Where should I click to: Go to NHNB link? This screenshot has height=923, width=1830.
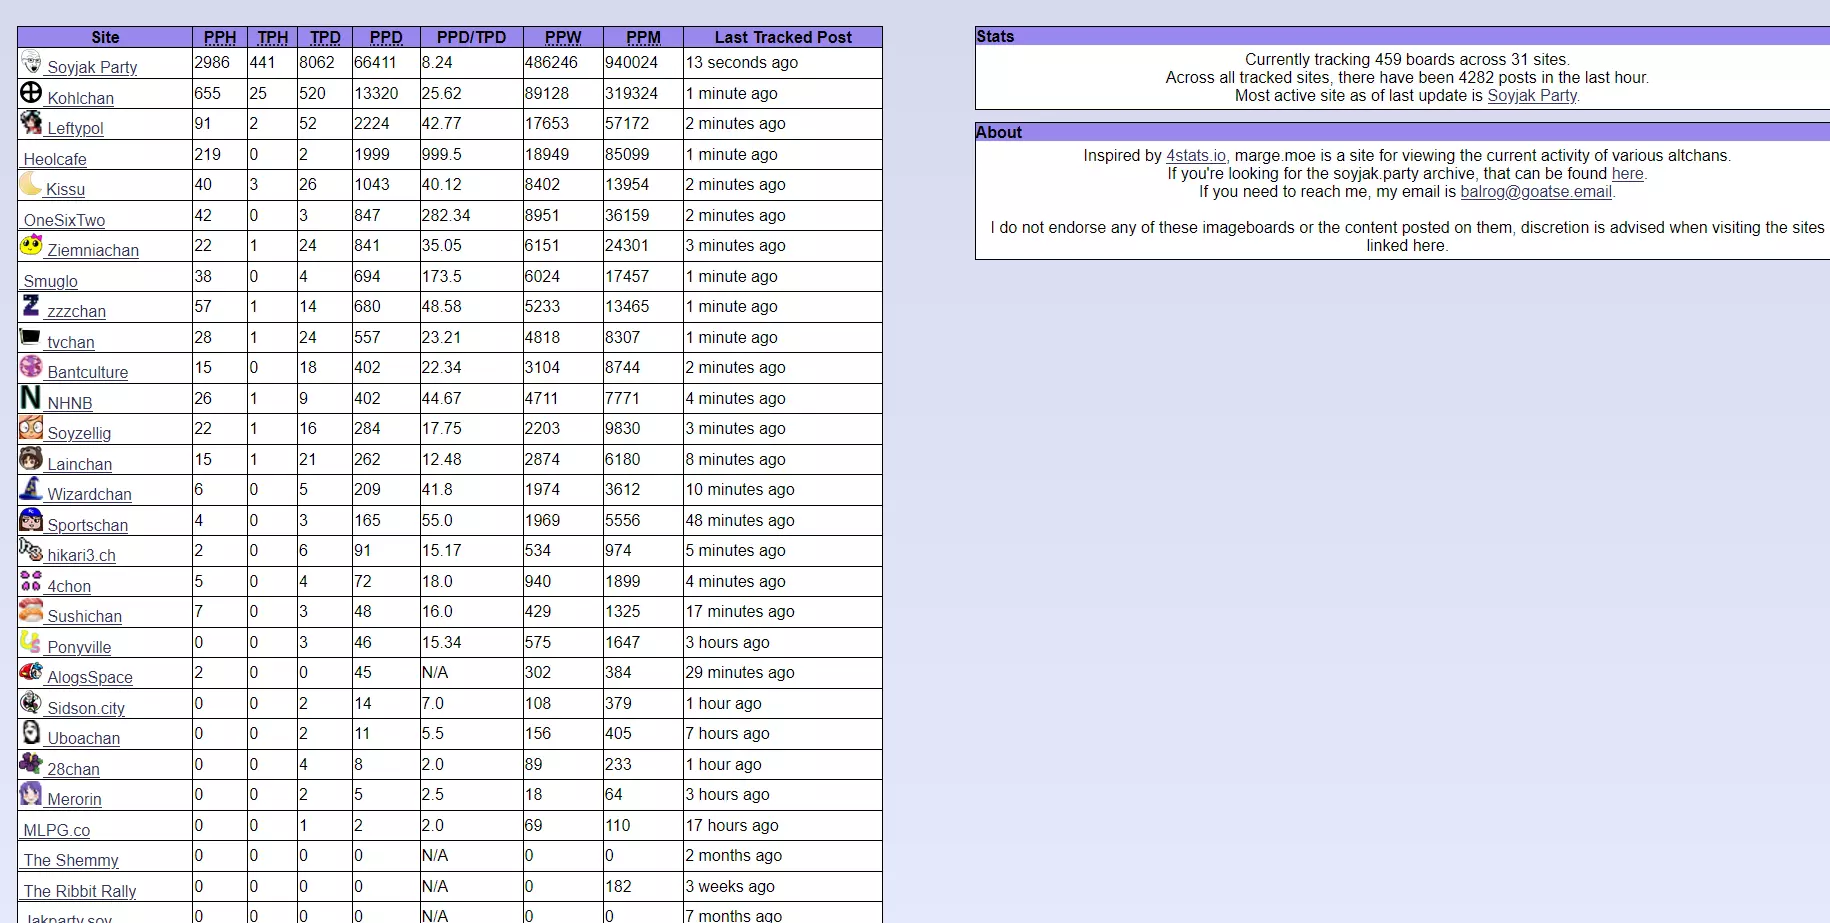pos(70,403)
